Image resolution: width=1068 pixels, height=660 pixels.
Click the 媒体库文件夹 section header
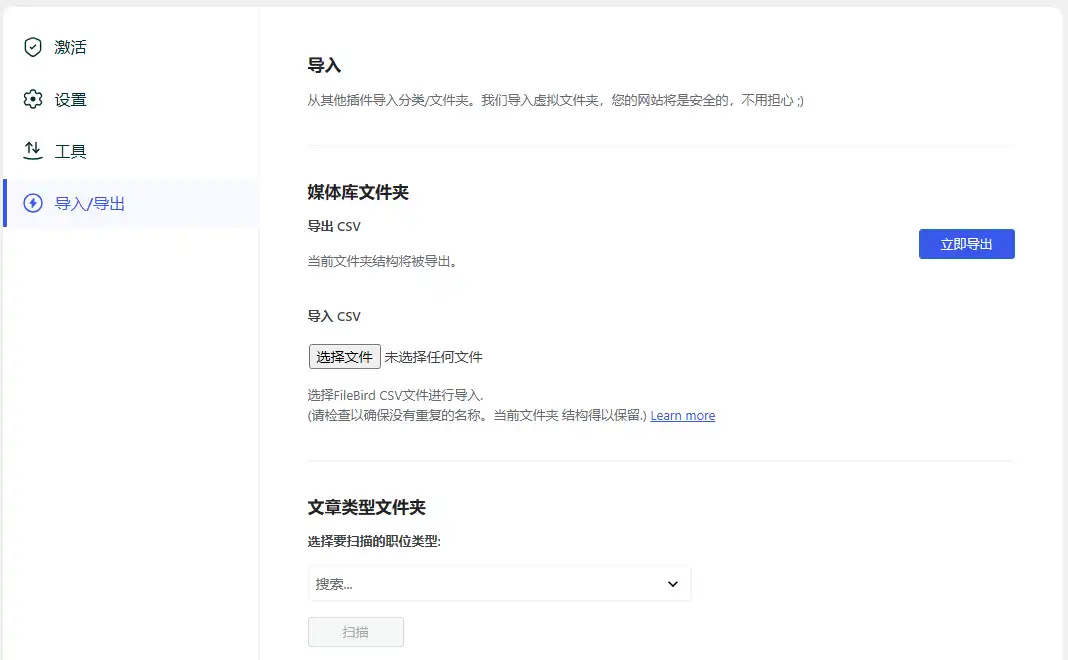(359, 191)
